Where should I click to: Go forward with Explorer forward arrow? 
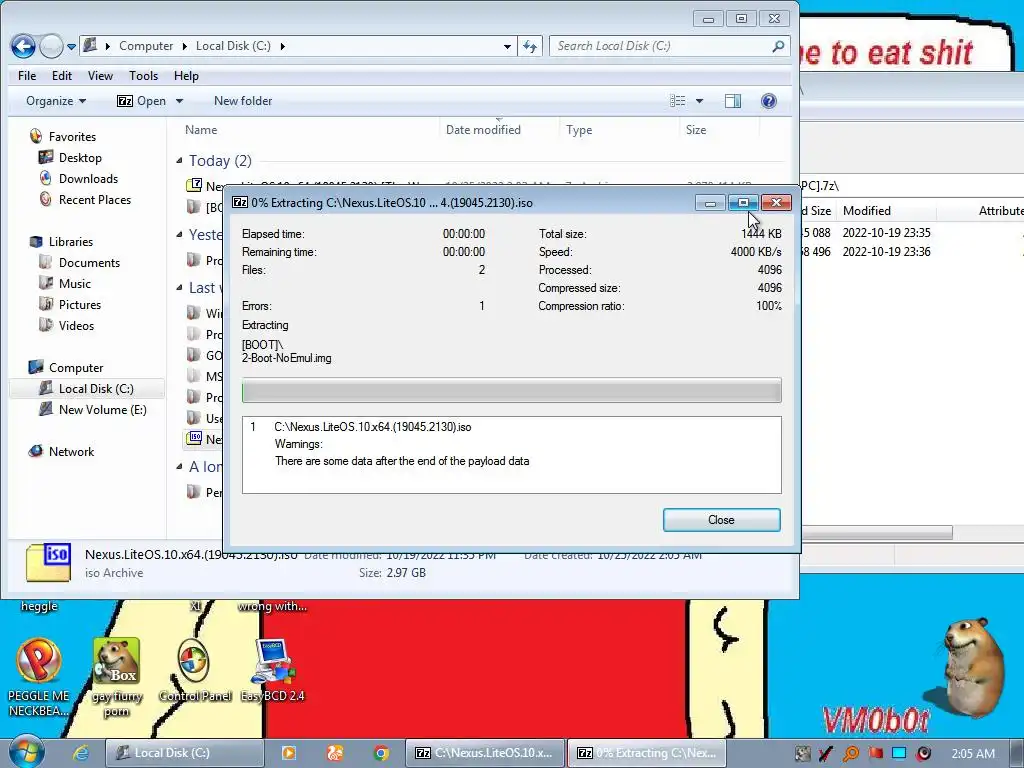coord(52,46)
